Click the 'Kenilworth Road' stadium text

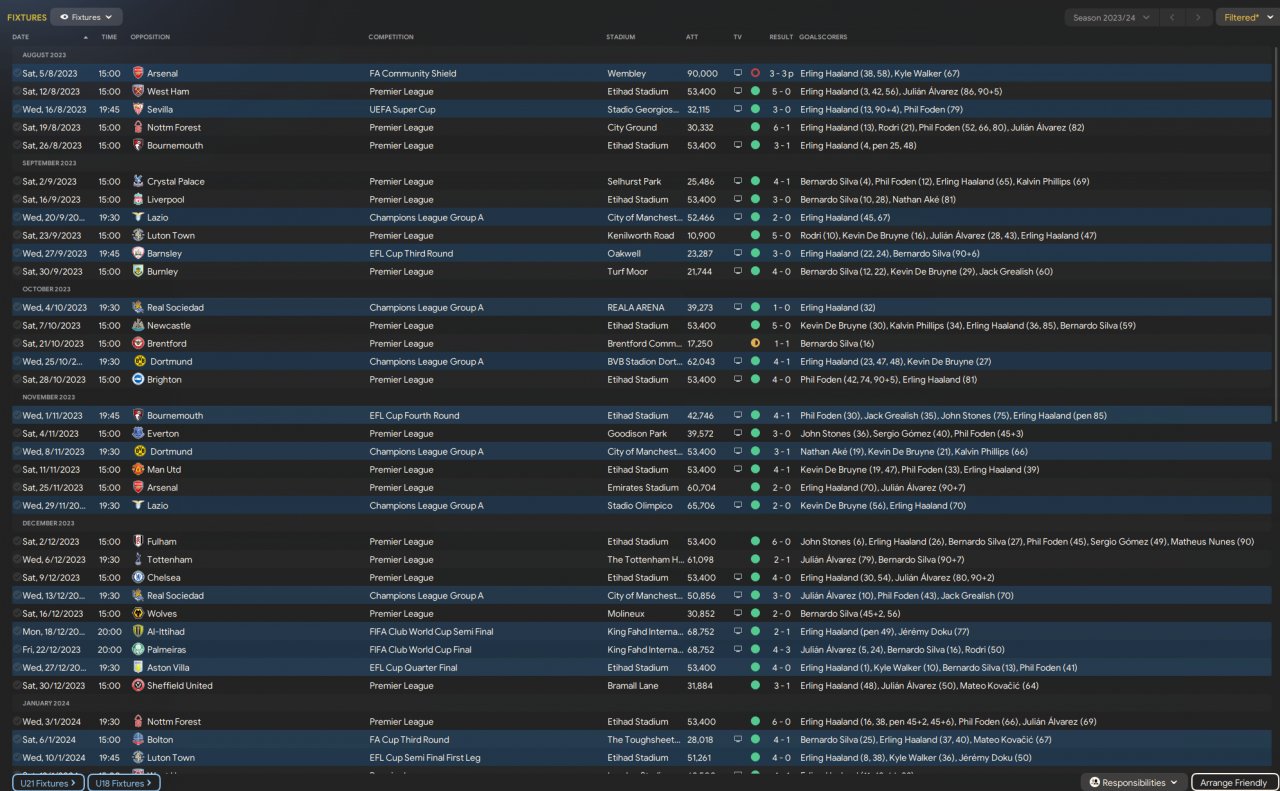pos(641,235)
